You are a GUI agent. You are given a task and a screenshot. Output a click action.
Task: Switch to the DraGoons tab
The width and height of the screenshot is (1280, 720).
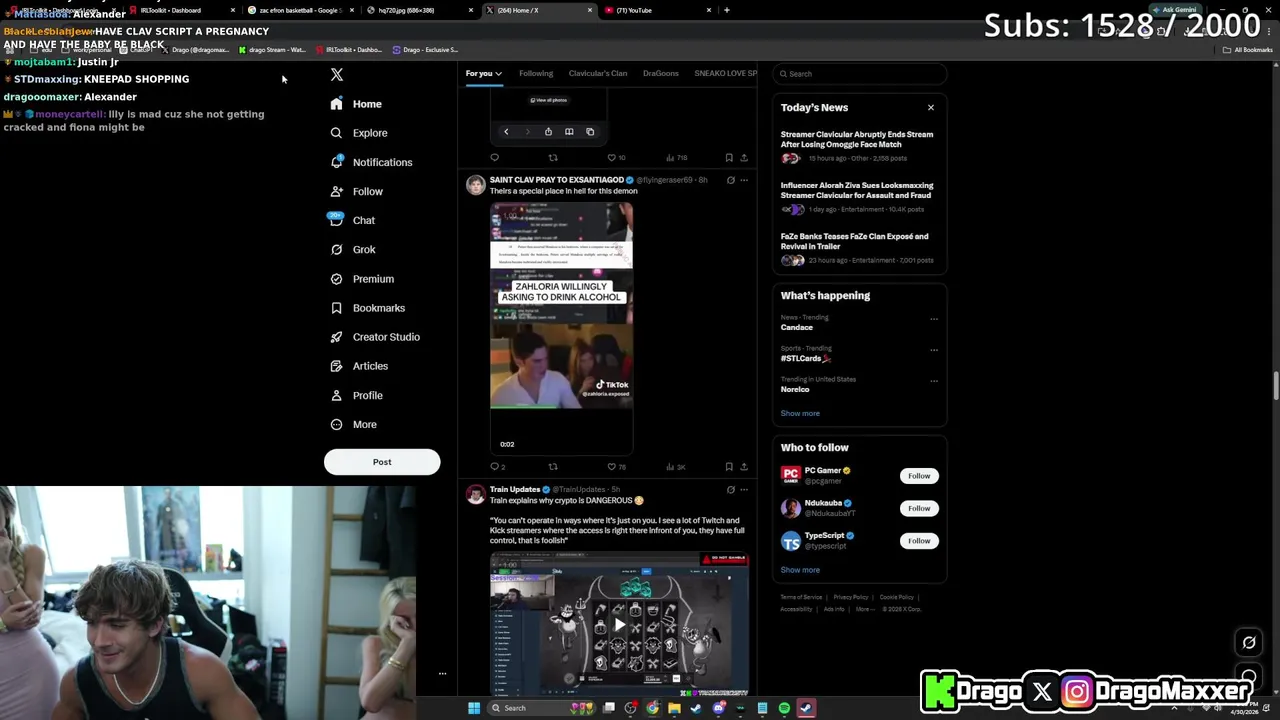(661, 73)
